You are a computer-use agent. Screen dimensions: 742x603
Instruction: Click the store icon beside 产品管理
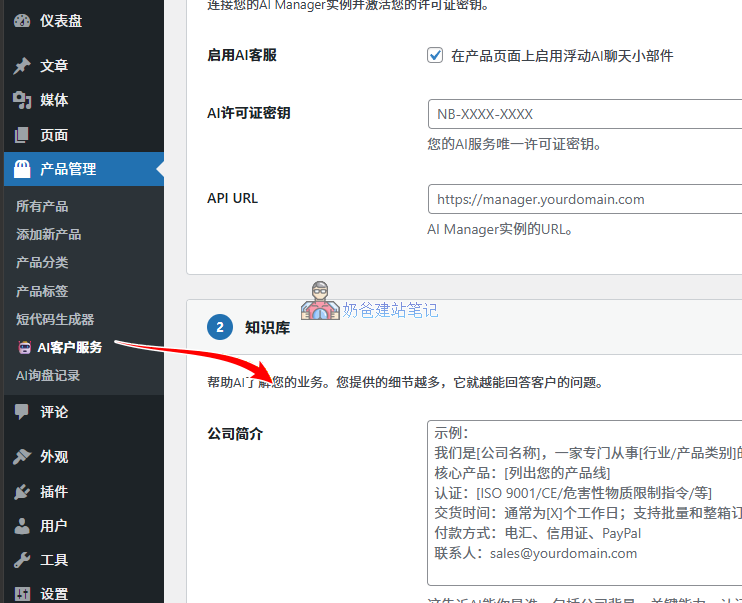coord(22,169)
